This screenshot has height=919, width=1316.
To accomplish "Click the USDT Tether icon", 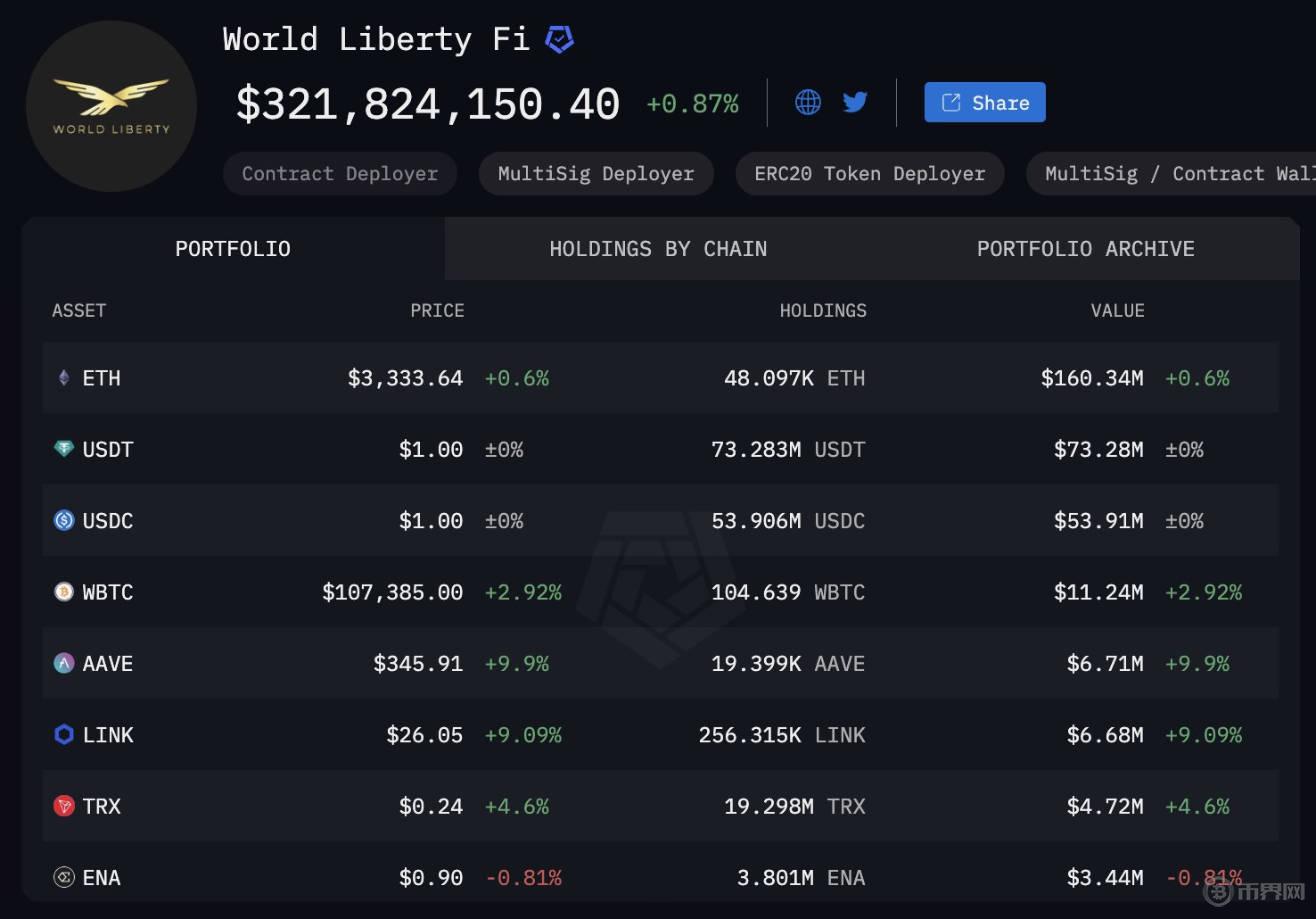I will point(64,449).
